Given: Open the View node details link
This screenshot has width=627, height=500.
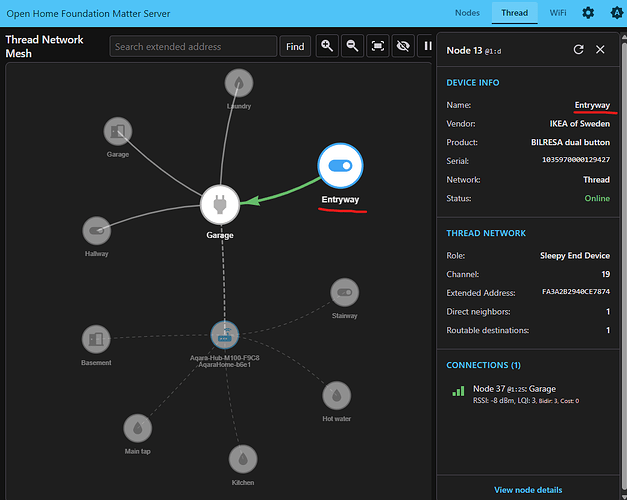Looking at the screenshot, I should tap(528, 490).
